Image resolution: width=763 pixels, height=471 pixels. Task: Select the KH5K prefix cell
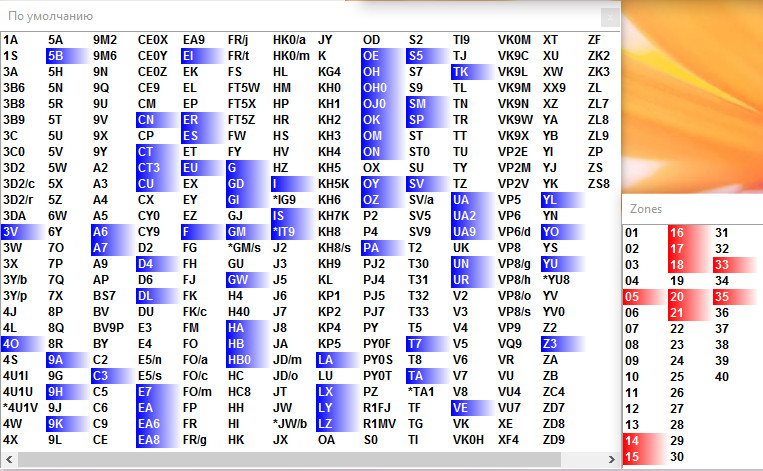[x=333, y=184]
